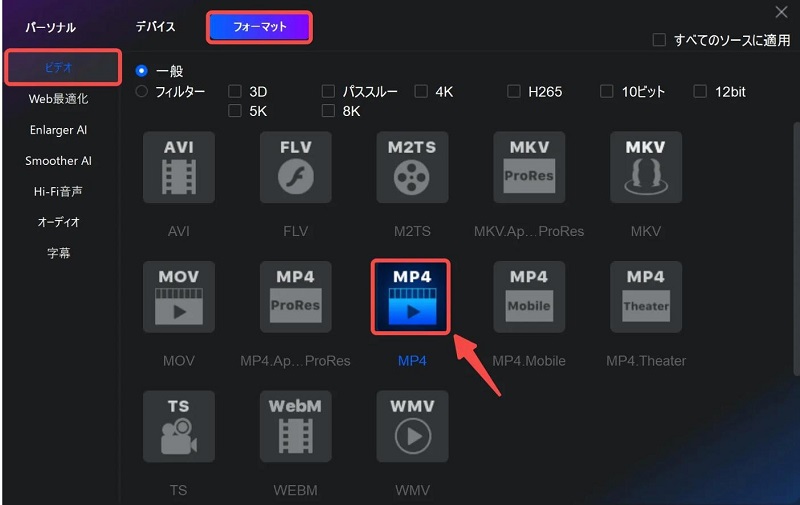Choose the MP4 Mobile format icon

(529, 297)
